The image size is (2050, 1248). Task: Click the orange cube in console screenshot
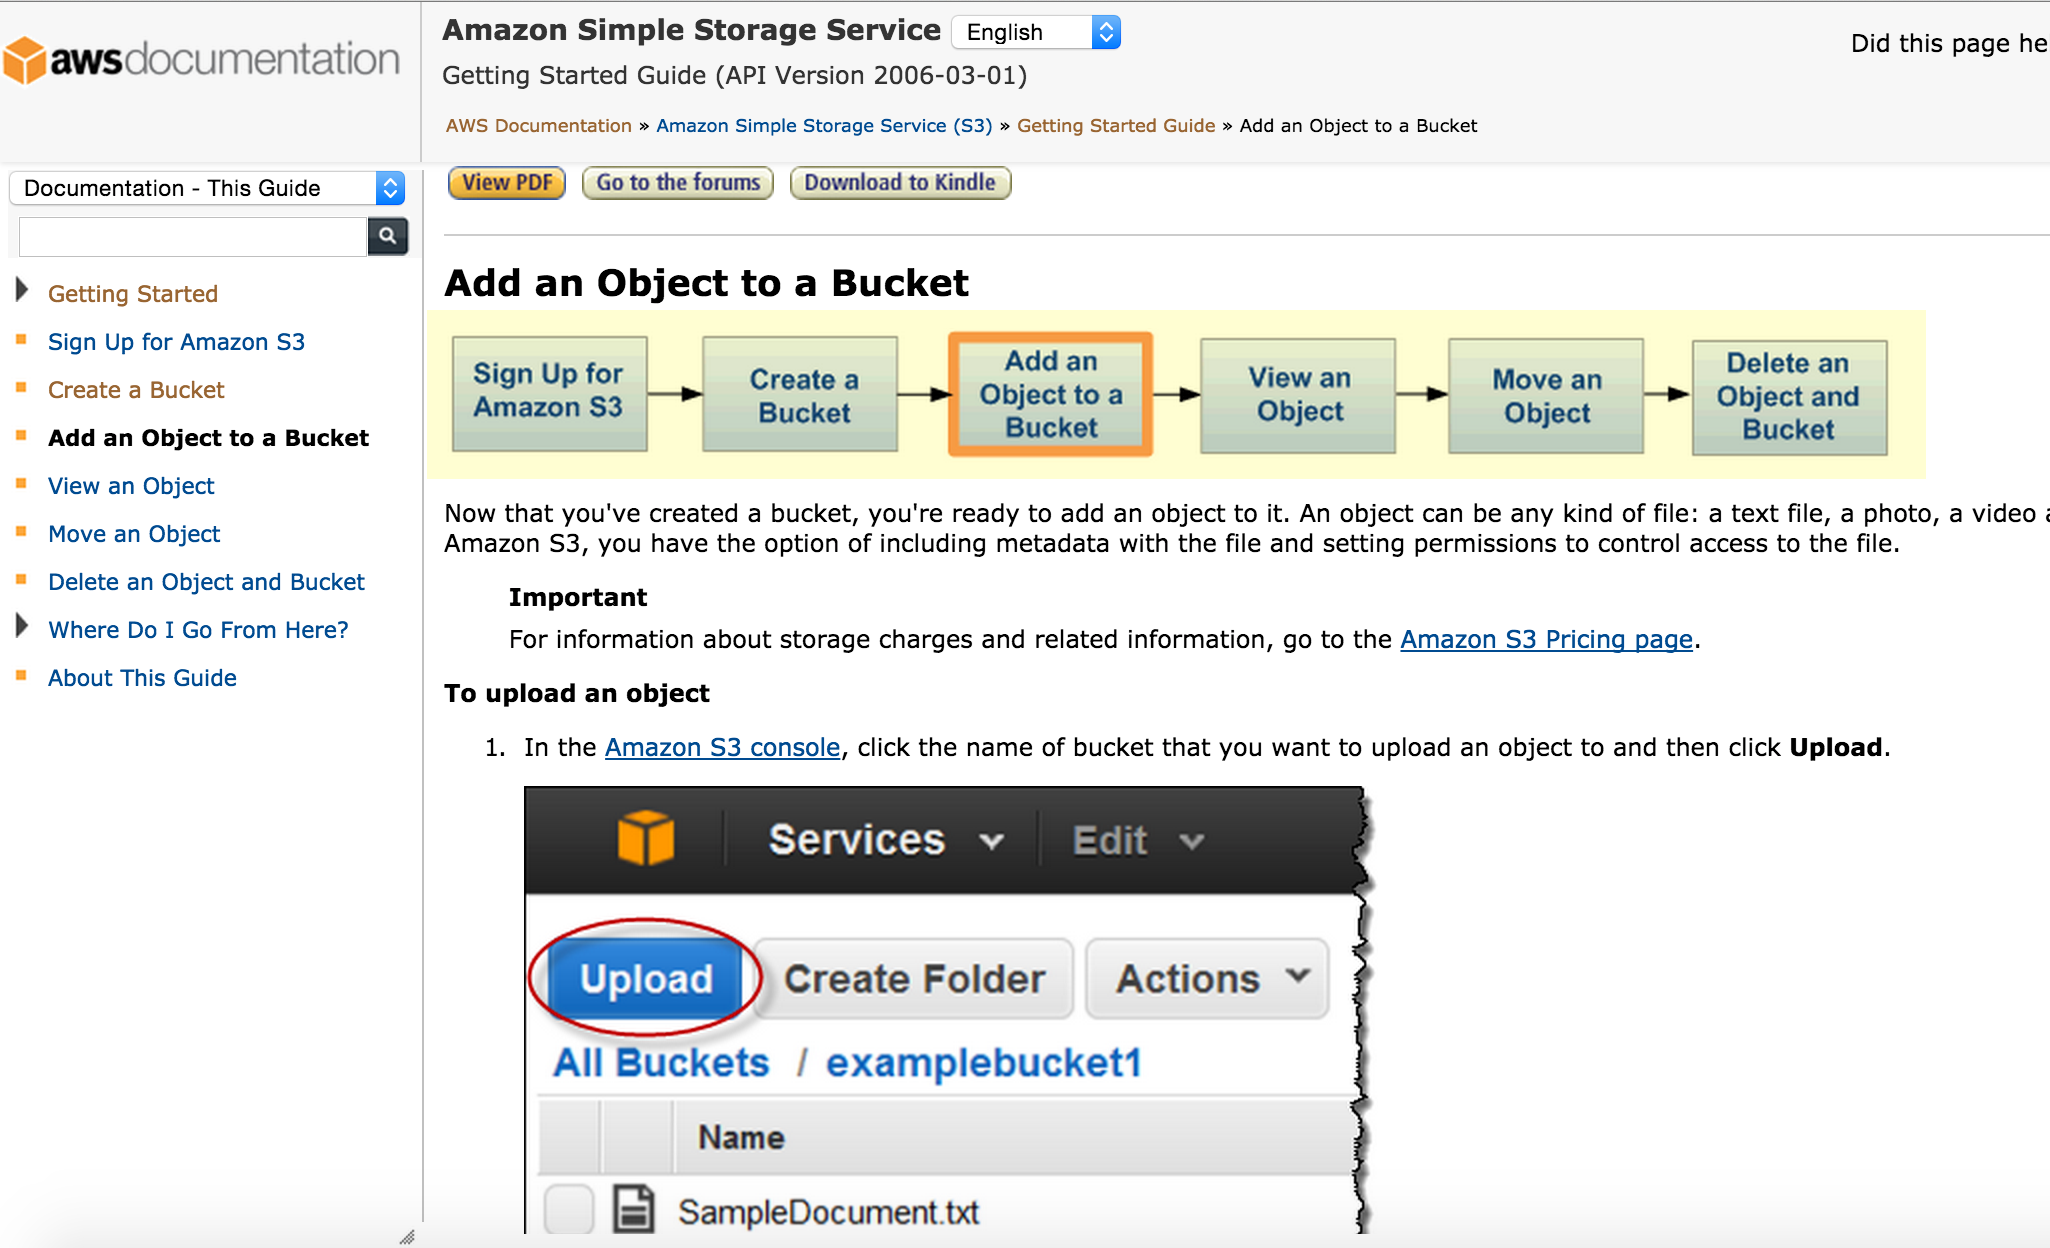pyautogui.click(x=645, y=838)
